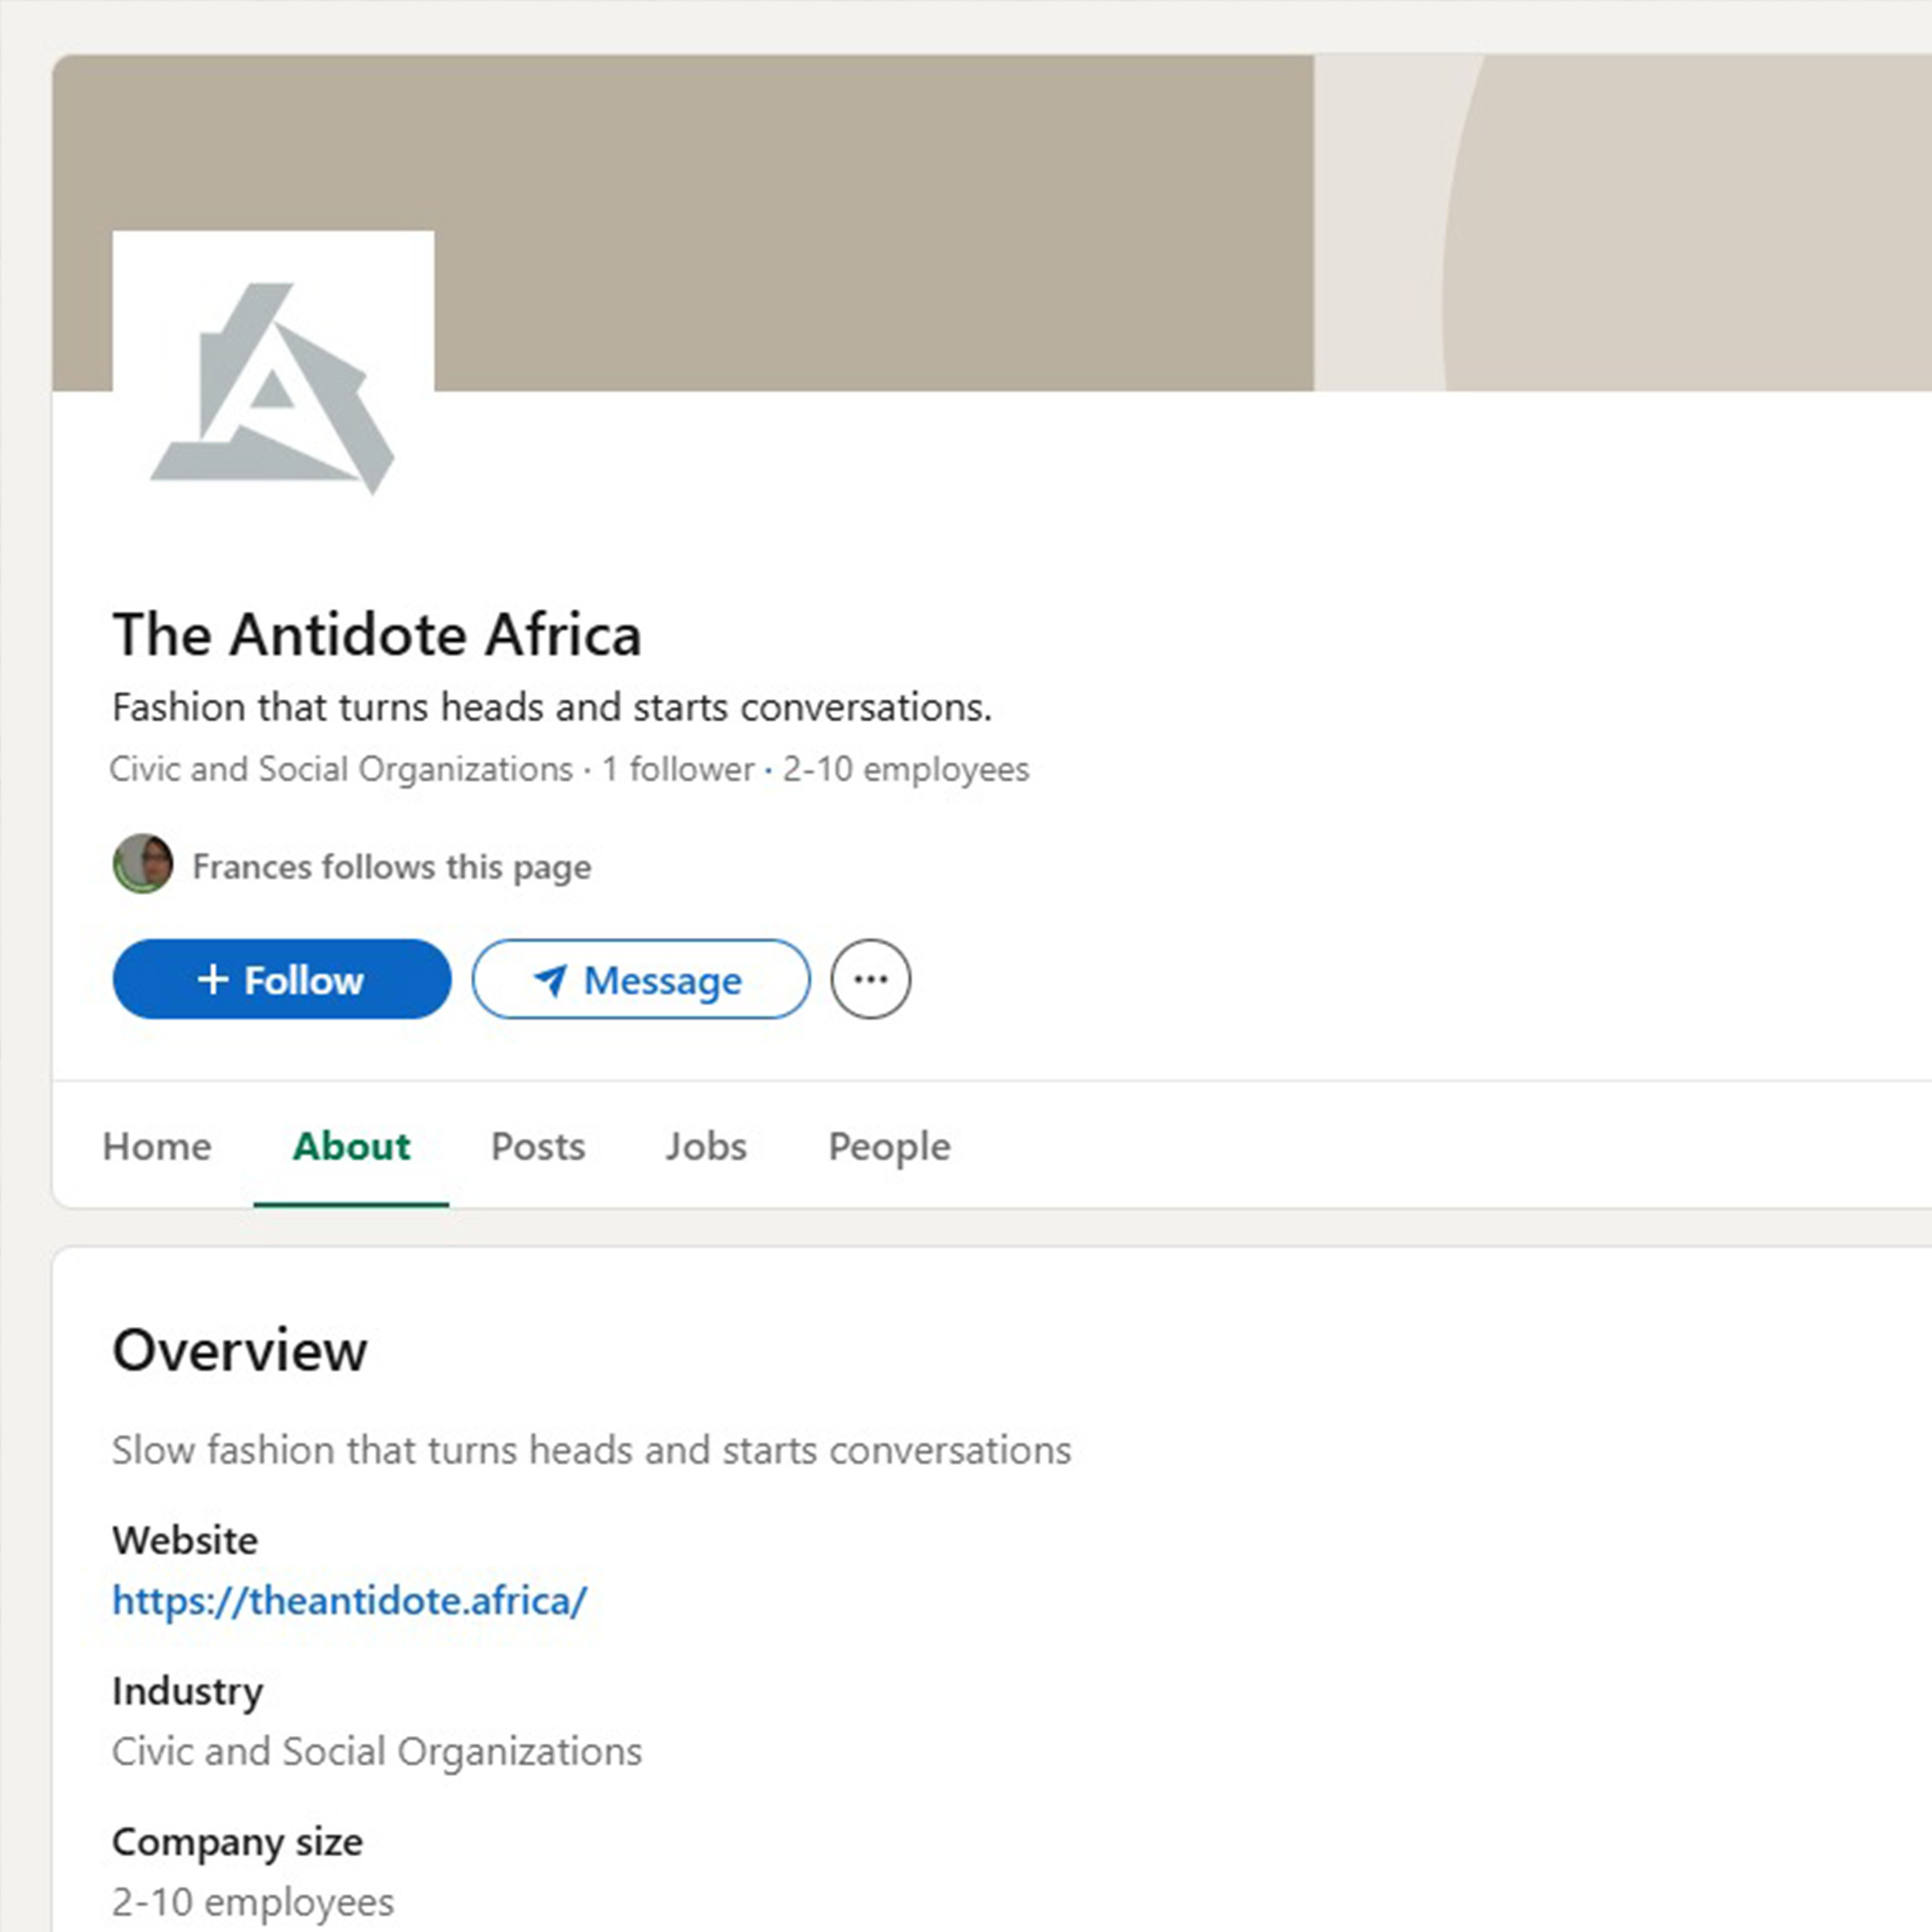Open the Posts tab
1932x1932 pixels.
[x=538, y=1146]
